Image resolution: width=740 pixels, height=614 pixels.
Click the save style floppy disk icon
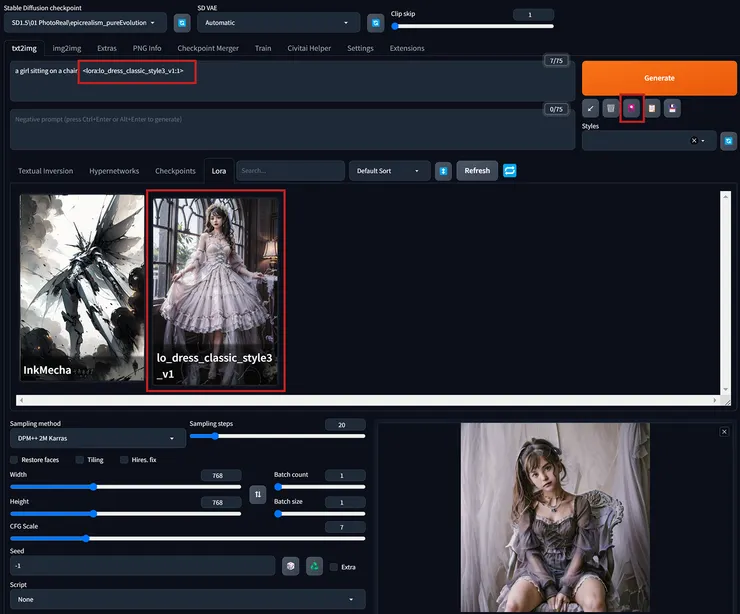pyautogui.click(x=673, y=108)
